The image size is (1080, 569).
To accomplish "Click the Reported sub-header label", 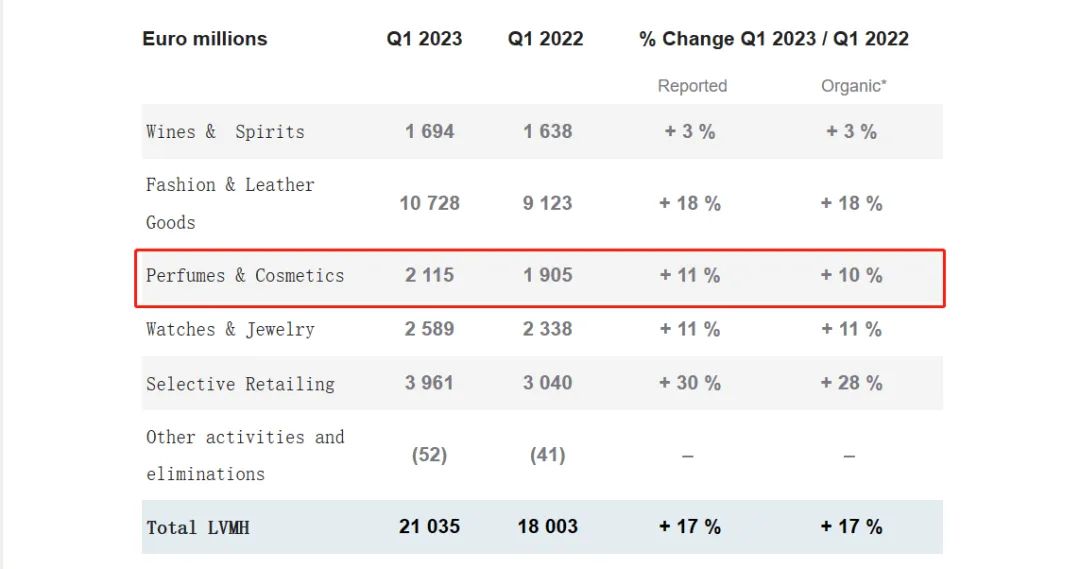I will pos(692,86).
